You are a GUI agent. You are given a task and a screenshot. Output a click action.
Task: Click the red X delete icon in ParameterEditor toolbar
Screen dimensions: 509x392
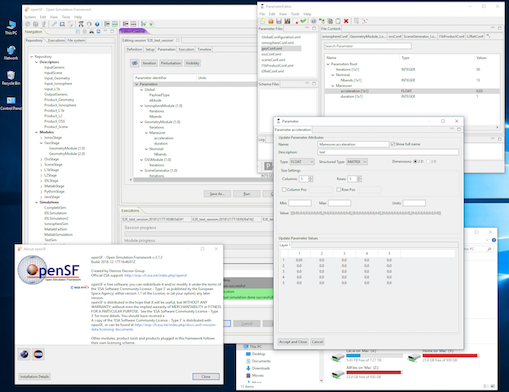[x=346, y=21]
